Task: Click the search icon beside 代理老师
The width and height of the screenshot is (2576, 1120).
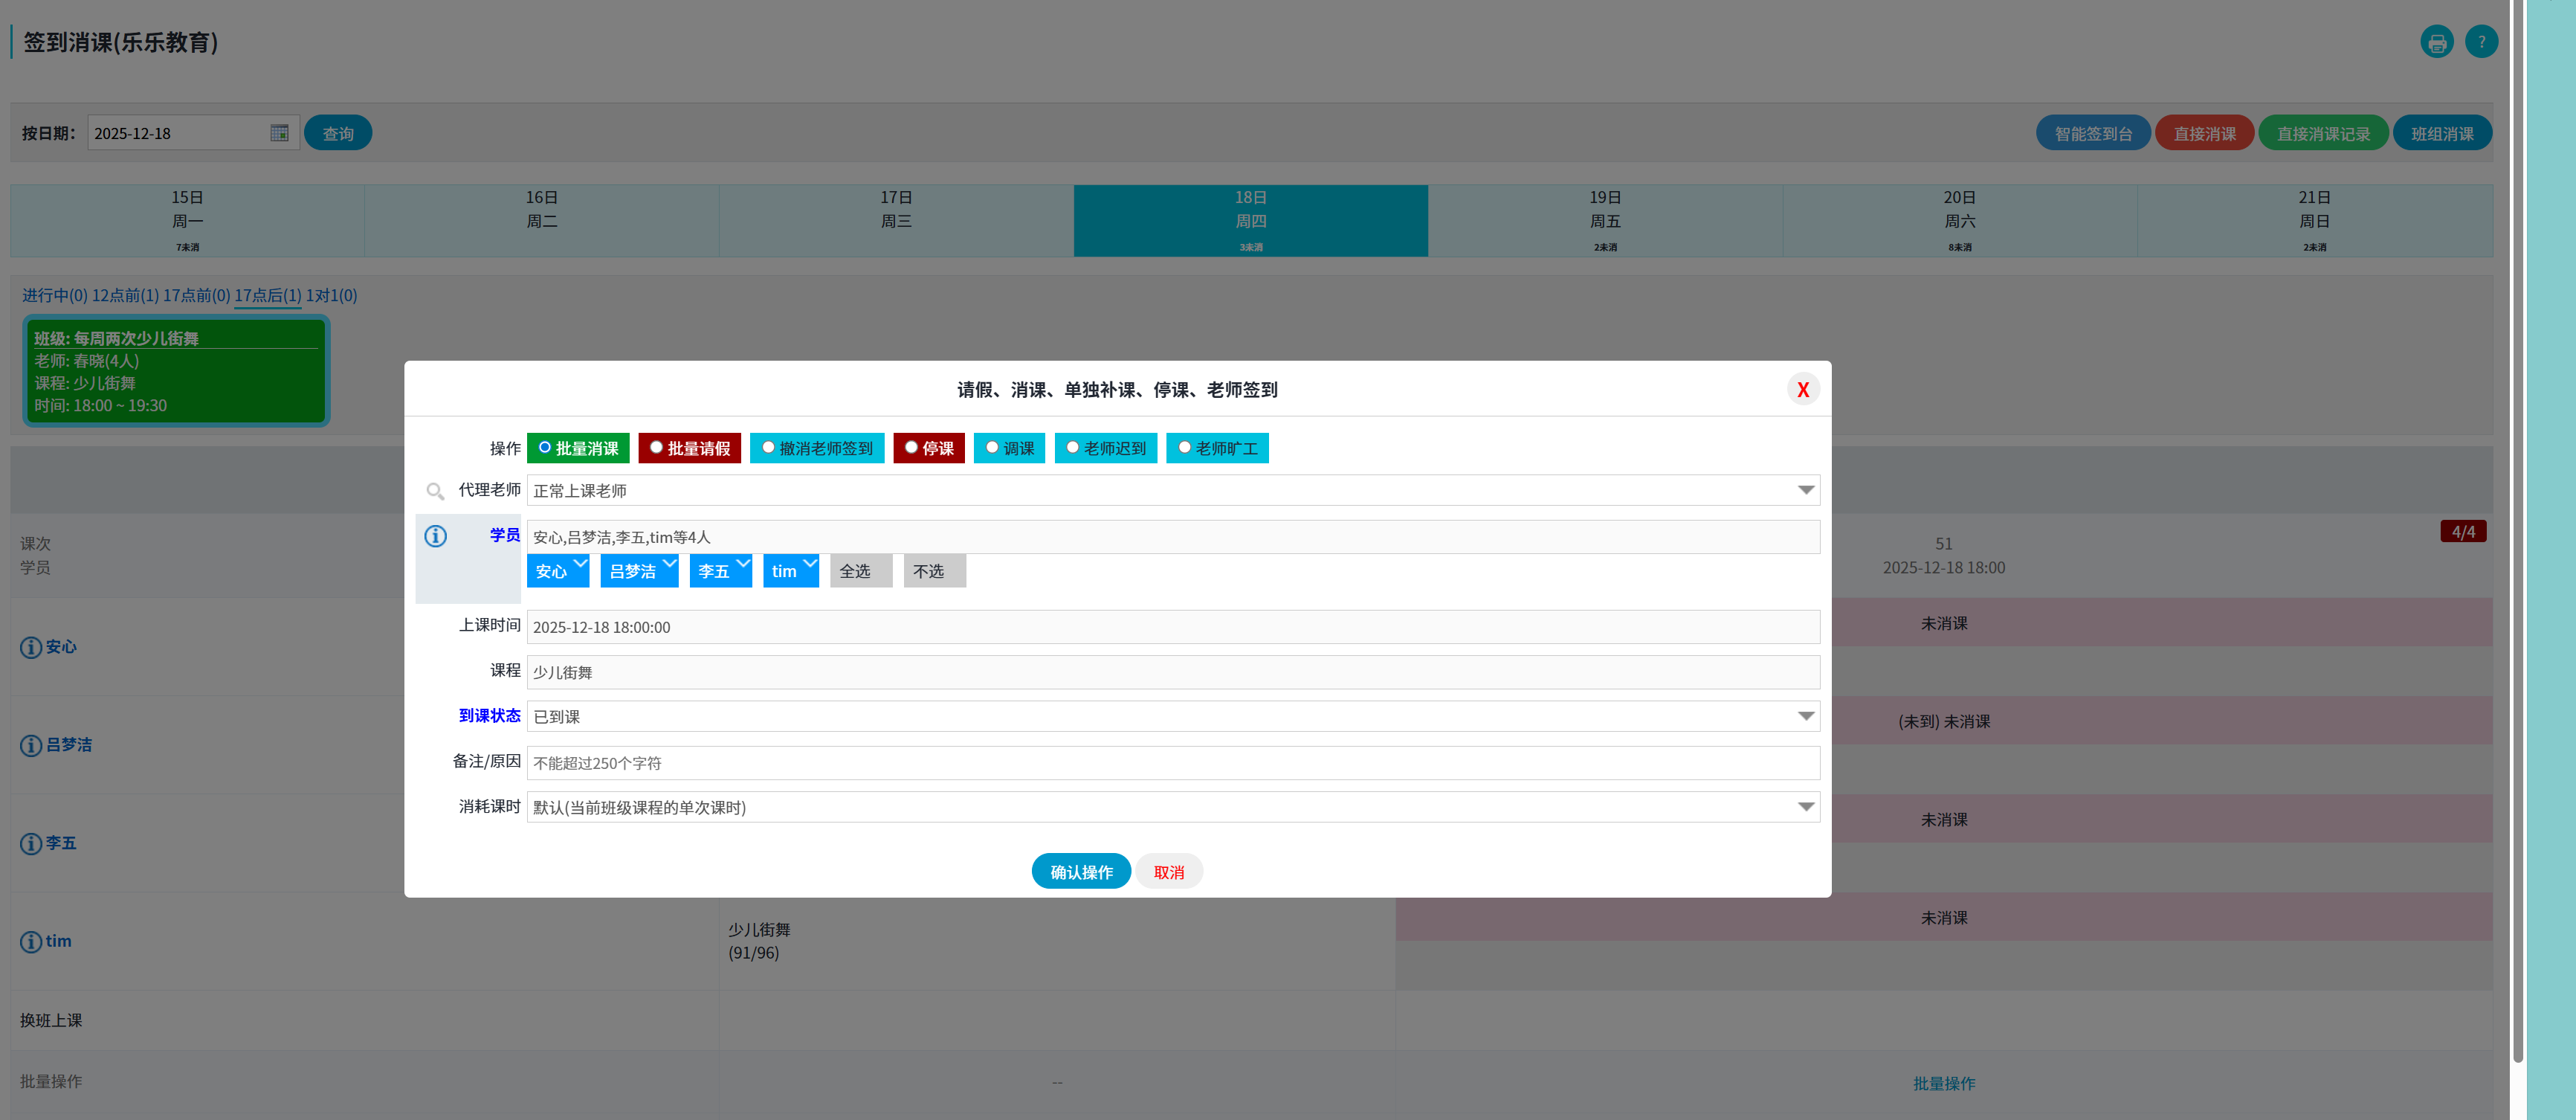Action: 435,491
